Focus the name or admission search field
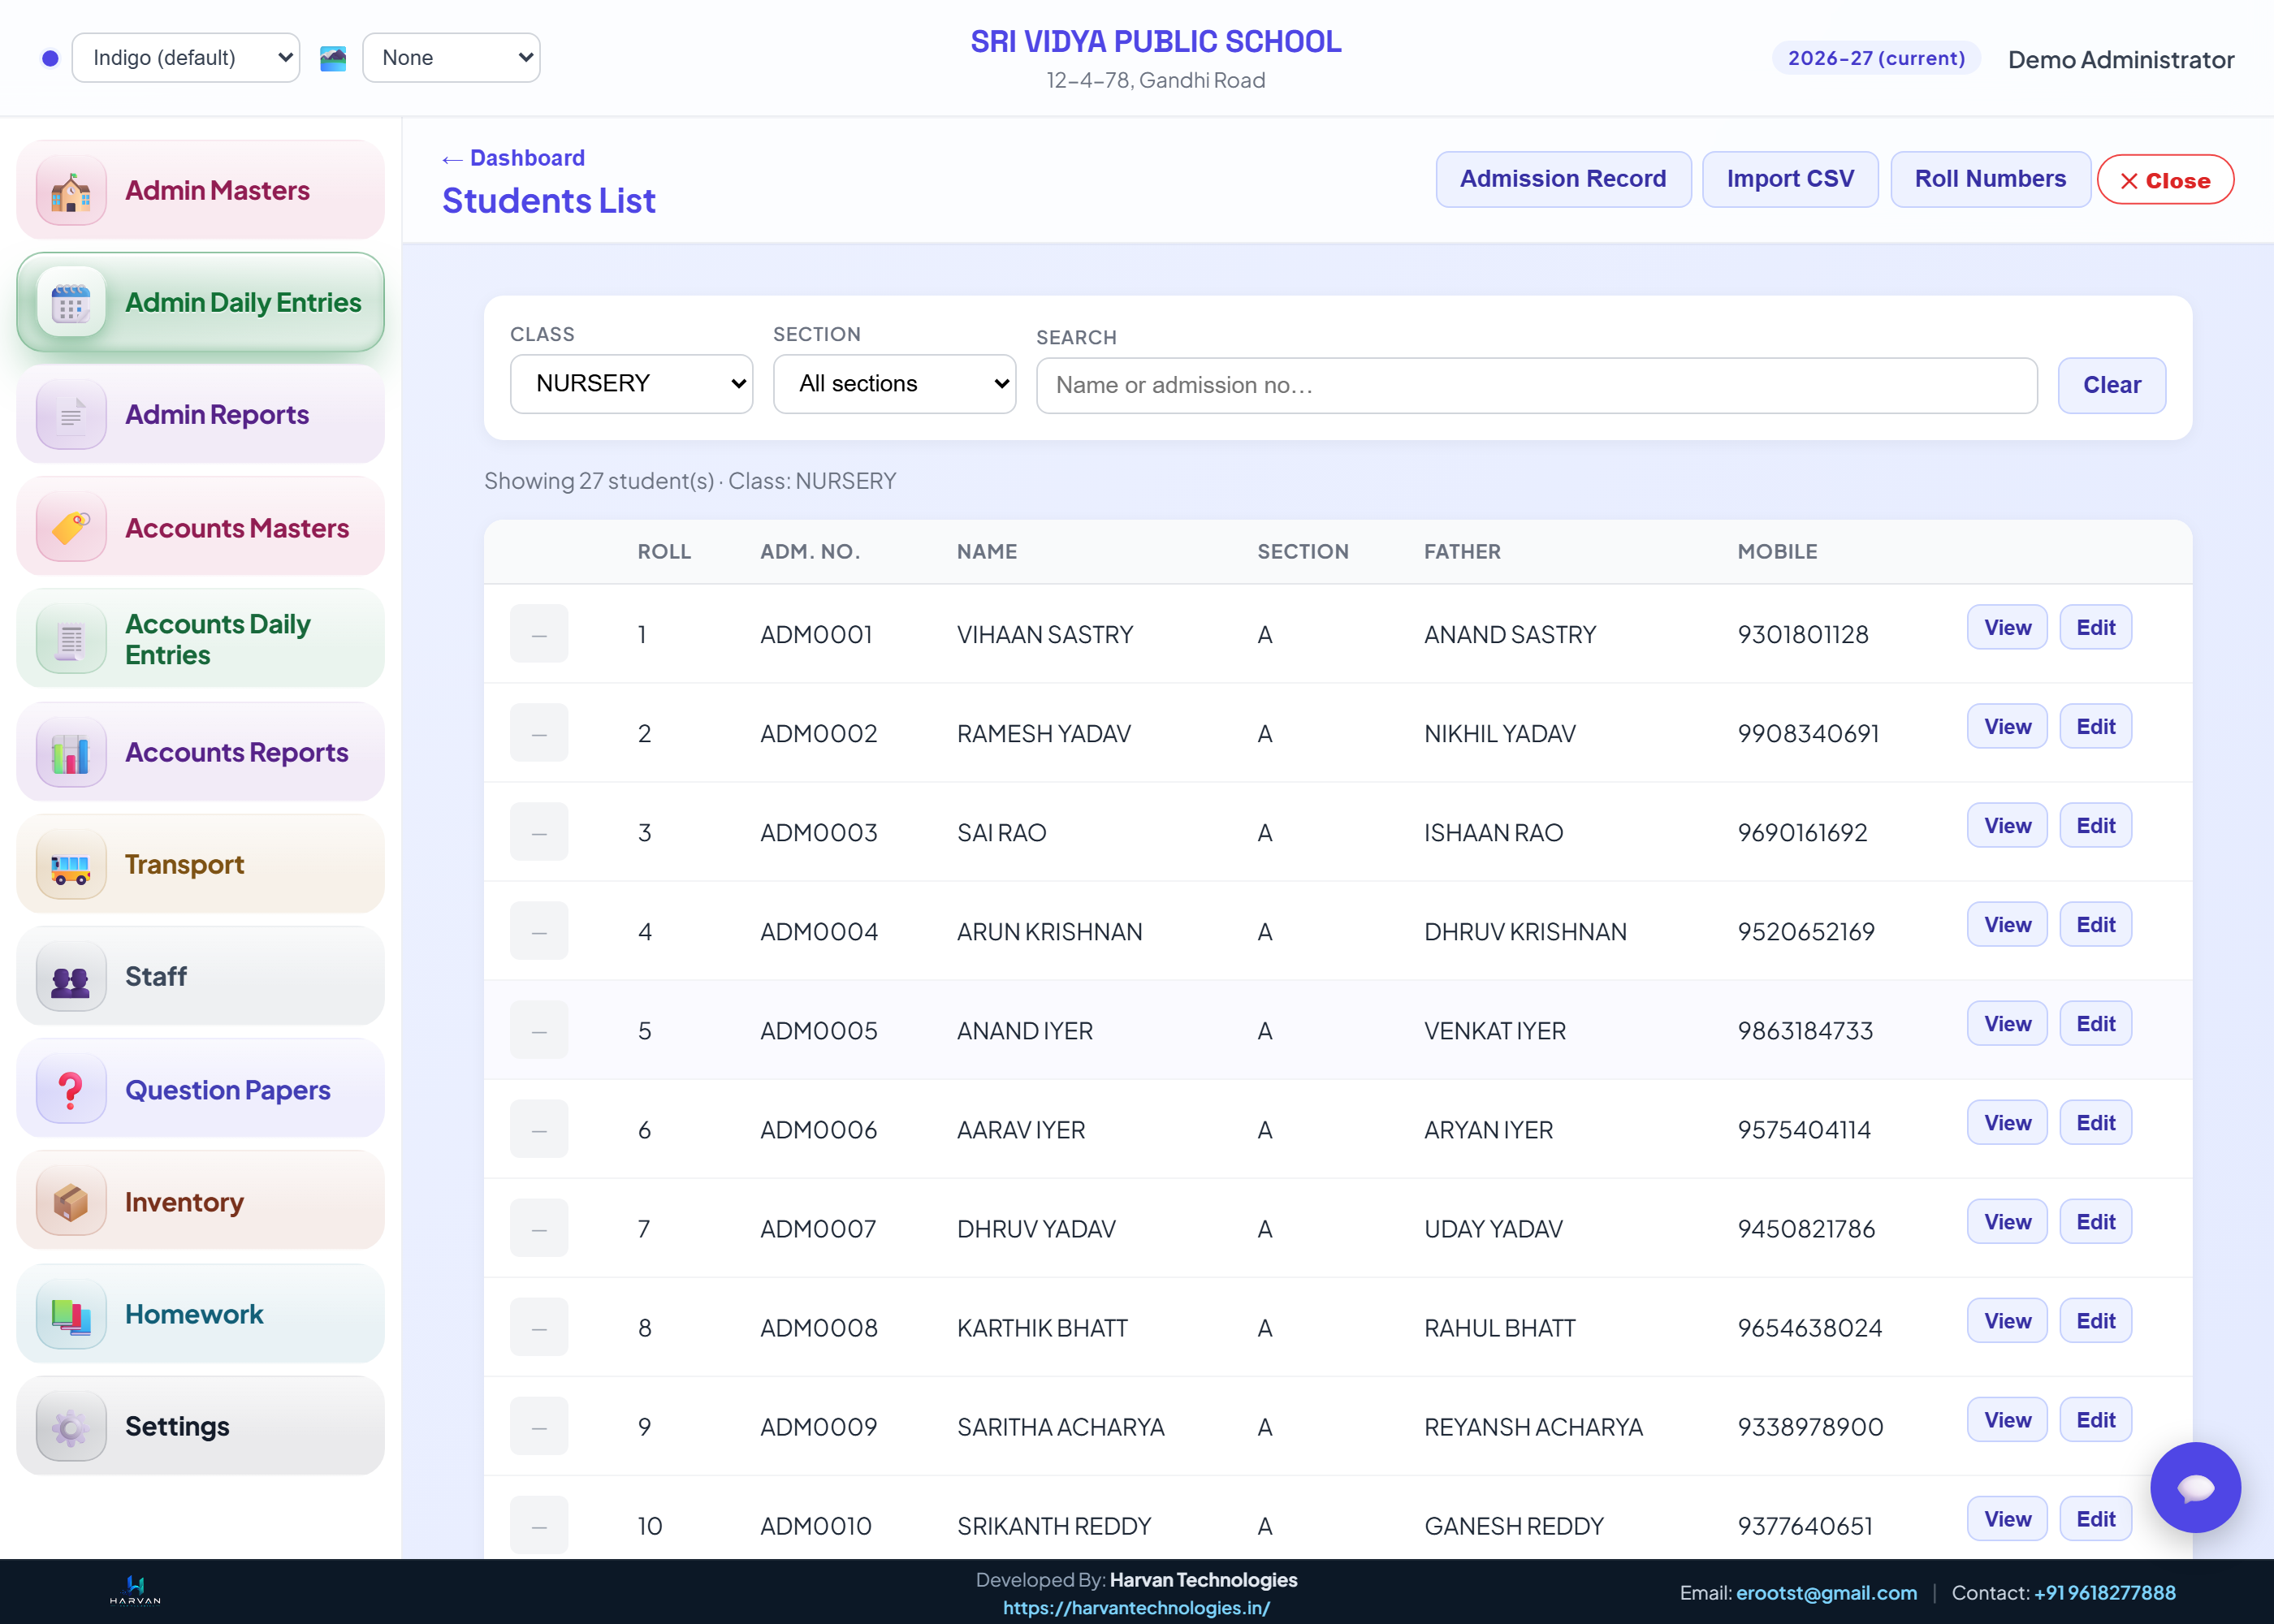Image resolution: width=2274 pixels, height=1624 pixels. 1536,385
